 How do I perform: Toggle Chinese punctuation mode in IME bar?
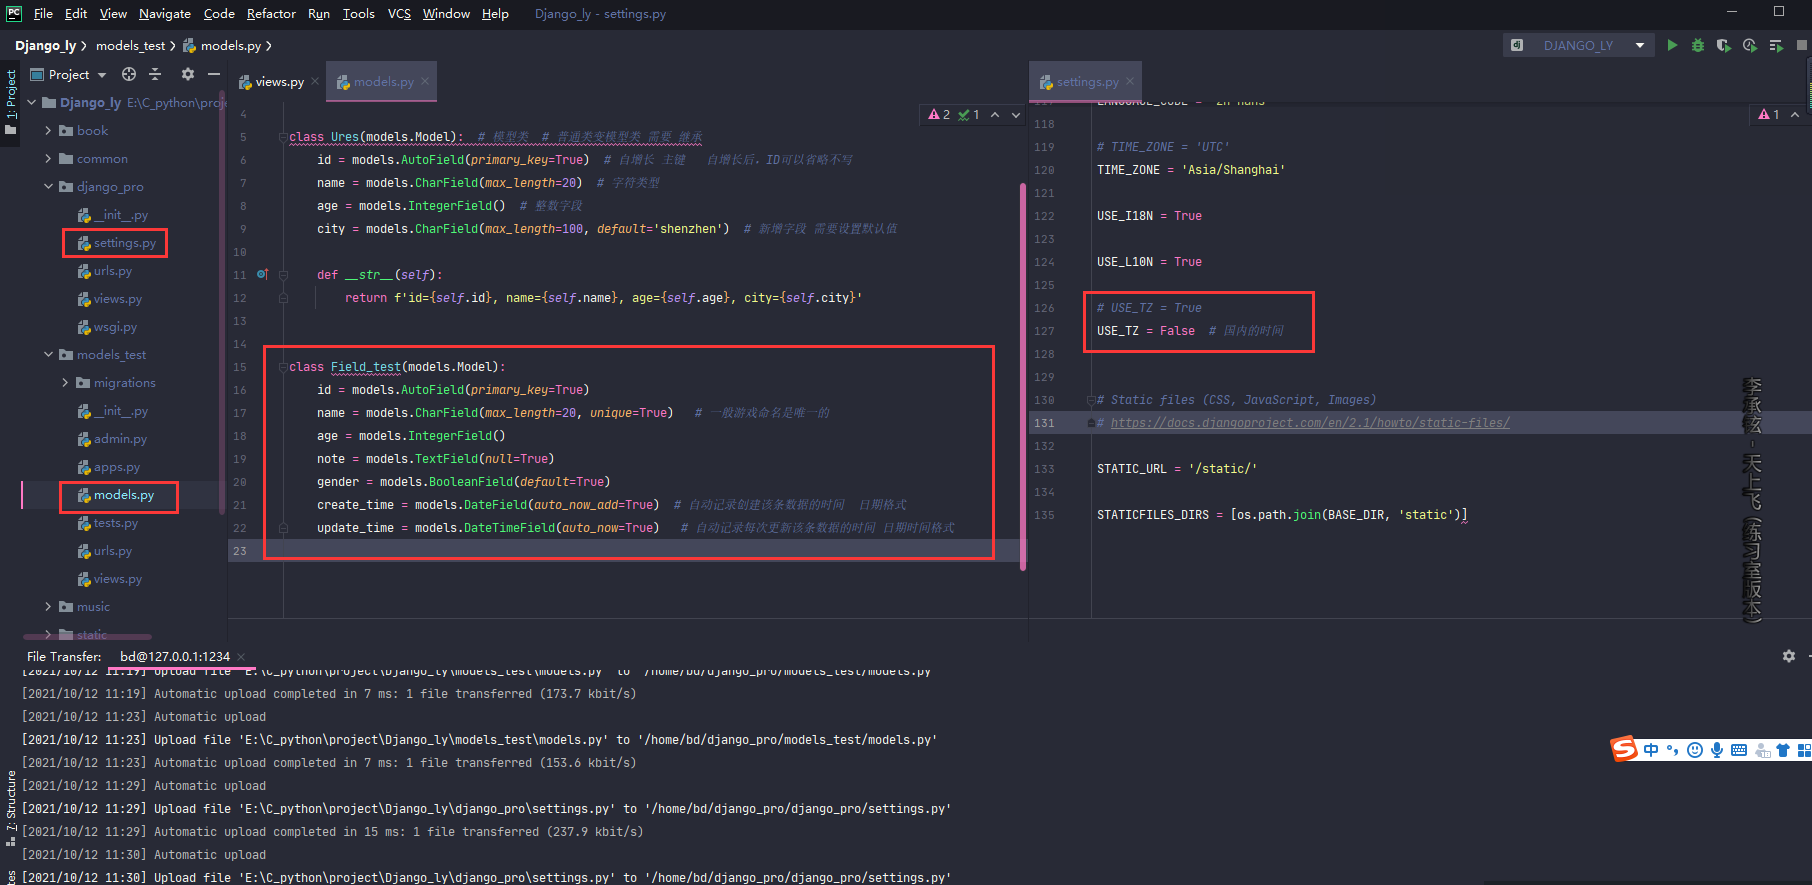tap(1672, 750)
